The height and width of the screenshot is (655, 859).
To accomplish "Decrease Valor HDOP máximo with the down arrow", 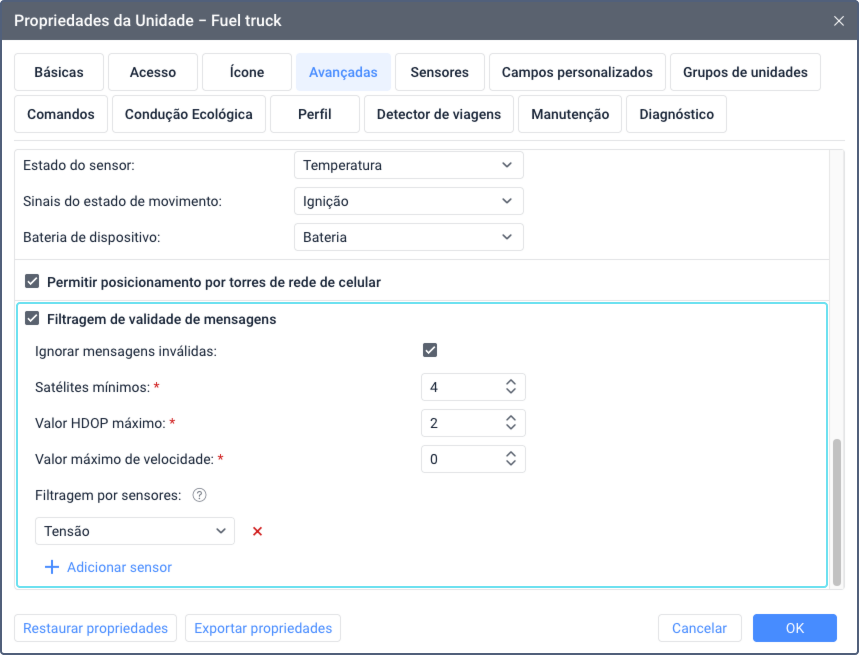I will pos(511,428).
